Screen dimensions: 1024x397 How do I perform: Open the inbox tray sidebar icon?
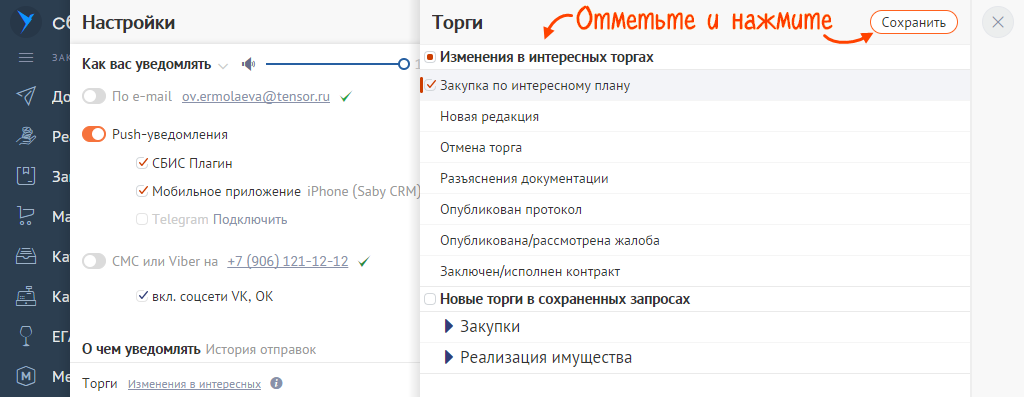[x=26, y=257]
